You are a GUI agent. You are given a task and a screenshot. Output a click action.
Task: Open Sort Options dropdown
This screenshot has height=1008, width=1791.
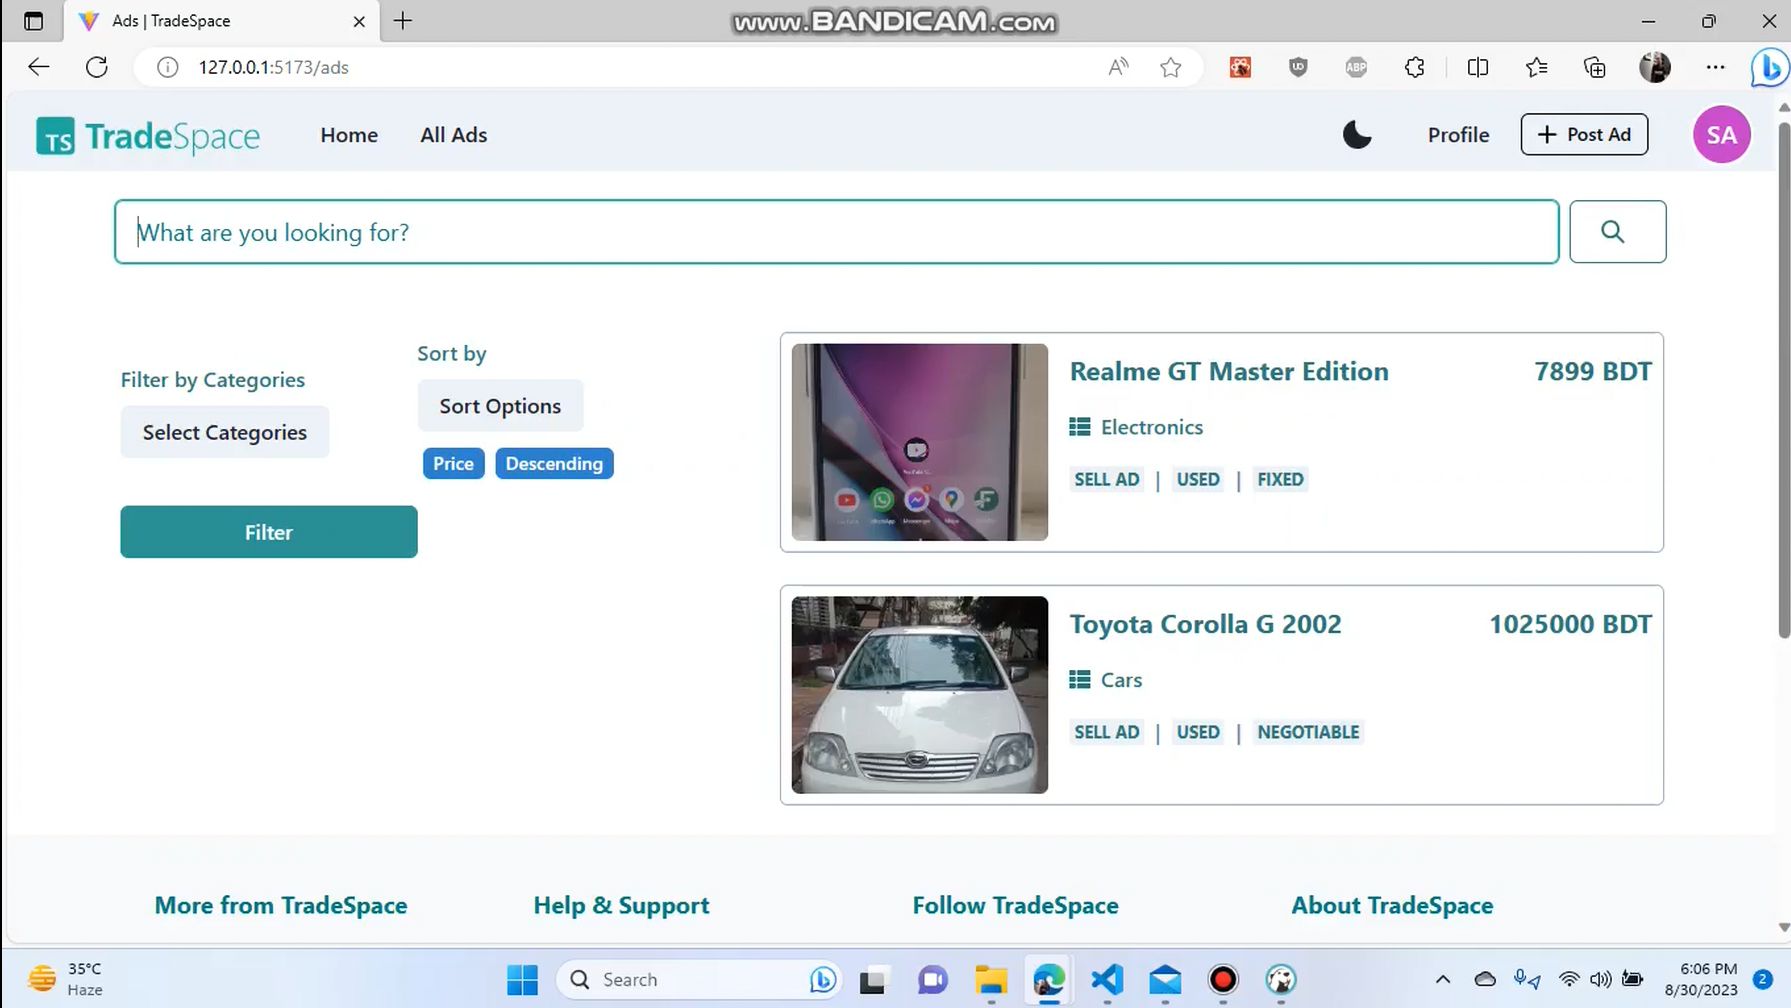point(500,406)
